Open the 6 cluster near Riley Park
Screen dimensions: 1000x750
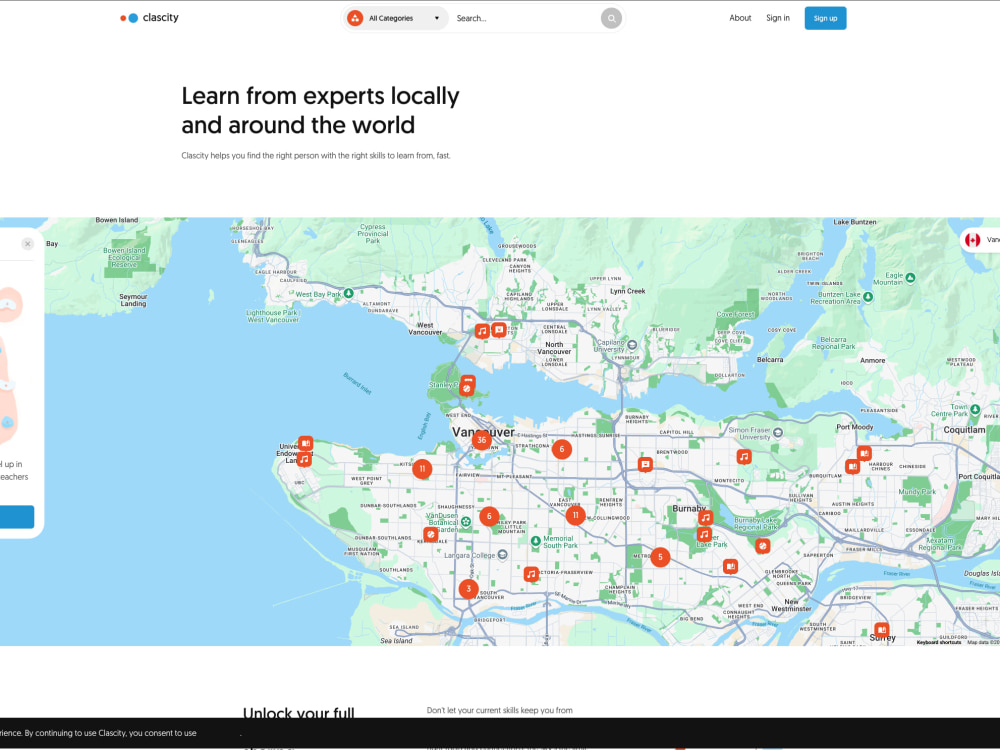point(489,516)
